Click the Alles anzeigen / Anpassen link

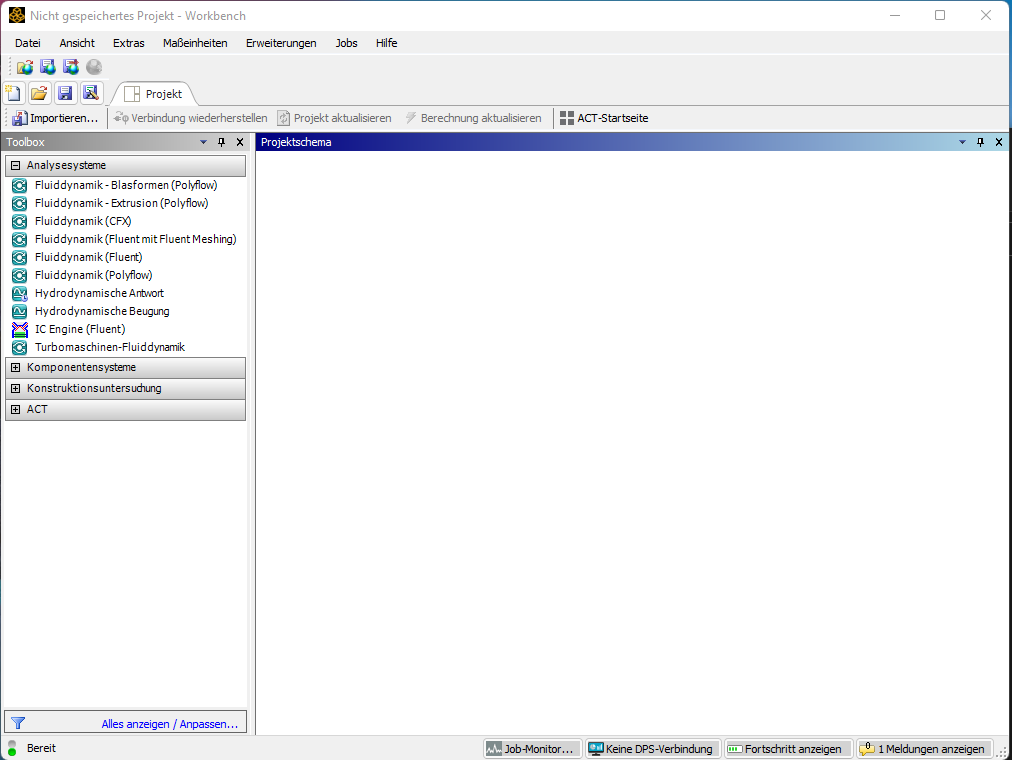pos(170,724)
